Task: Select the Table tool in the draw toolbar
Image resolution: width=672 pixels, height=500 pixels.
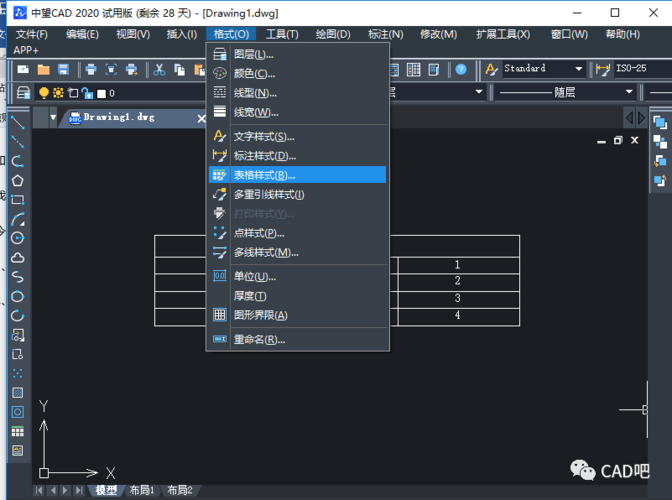Action: click(18, 431)
